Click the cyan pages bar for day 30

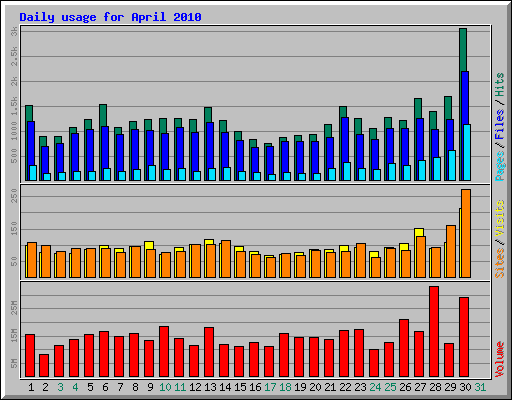pos(467,153)
